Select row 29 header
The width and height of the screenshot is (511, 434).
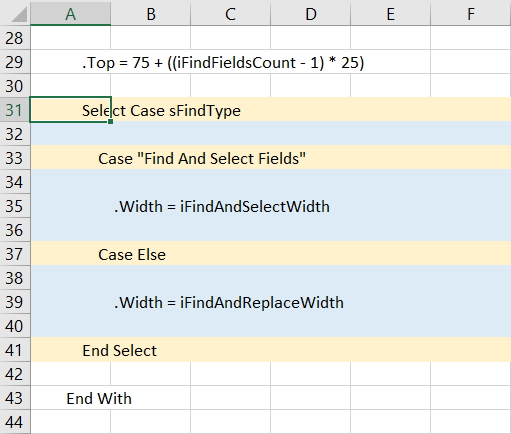click(15, 62)
